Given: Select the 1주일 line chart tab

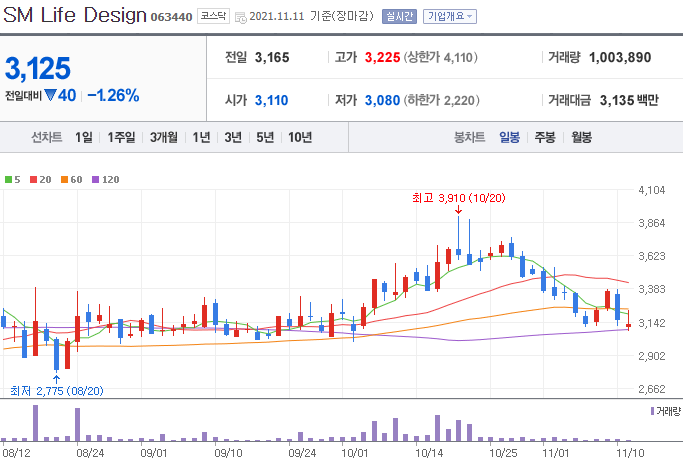Looking at the screenshot, I should click(122, 138).
